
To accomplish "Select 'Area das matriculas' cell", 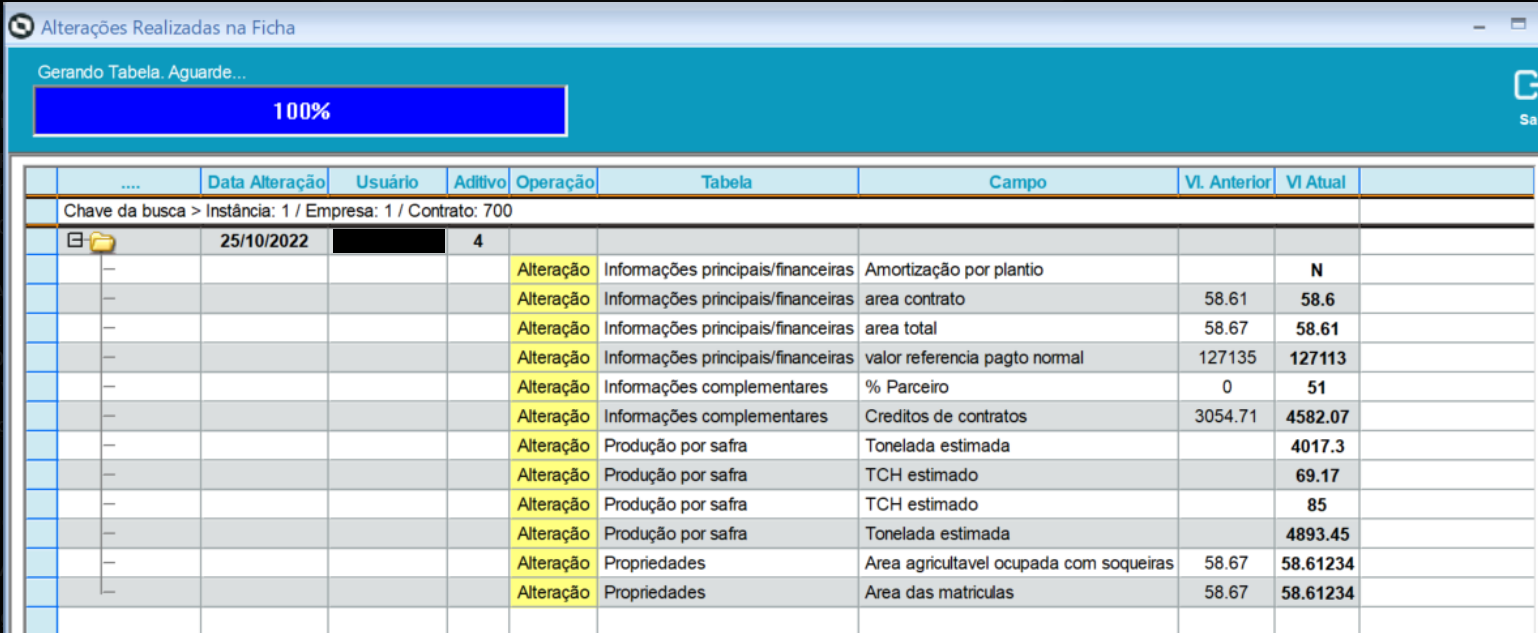I will pos(1018,592).
